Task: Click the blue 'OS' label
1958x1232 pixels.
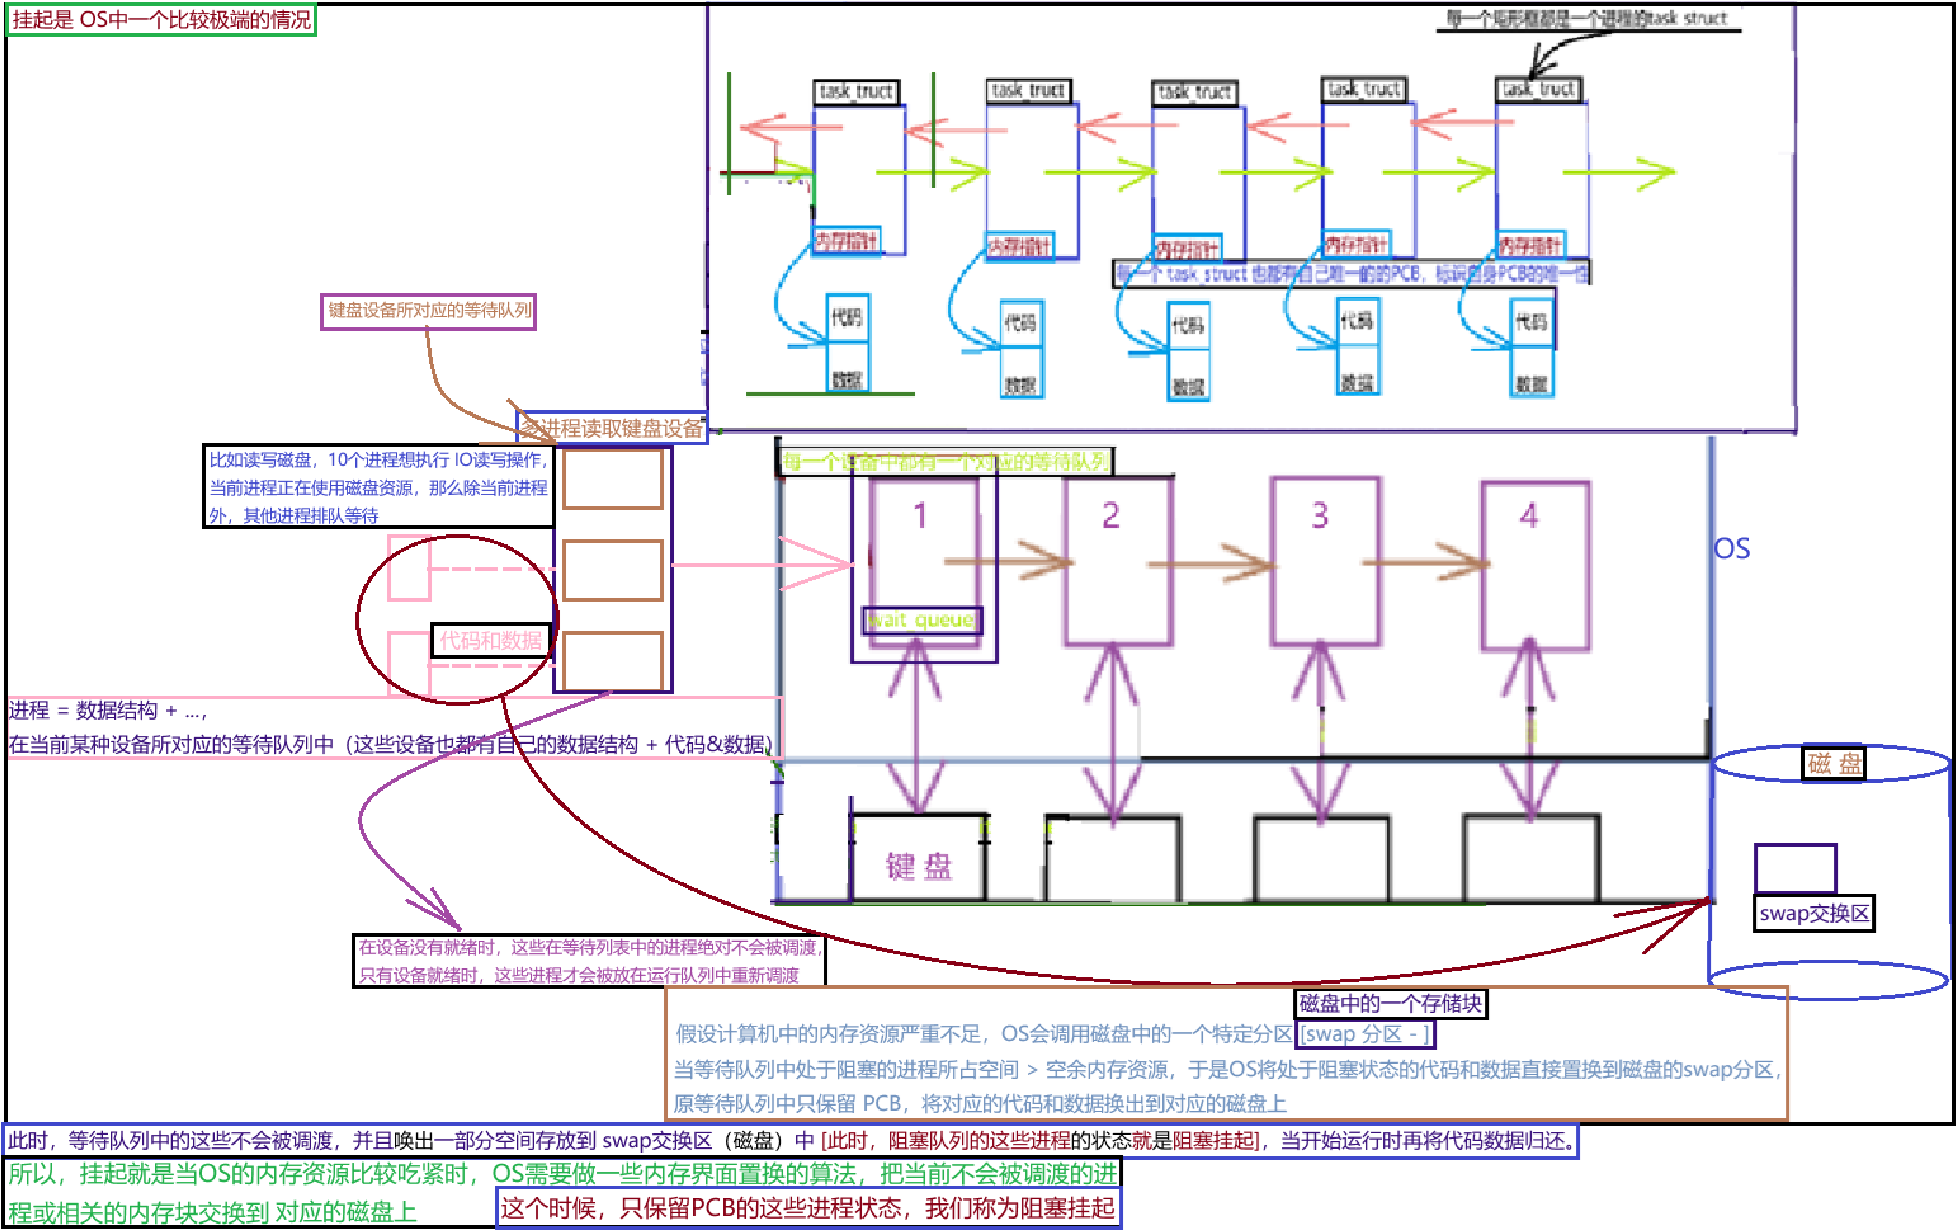Action: pyautogui.click(x=1732, y=549)
